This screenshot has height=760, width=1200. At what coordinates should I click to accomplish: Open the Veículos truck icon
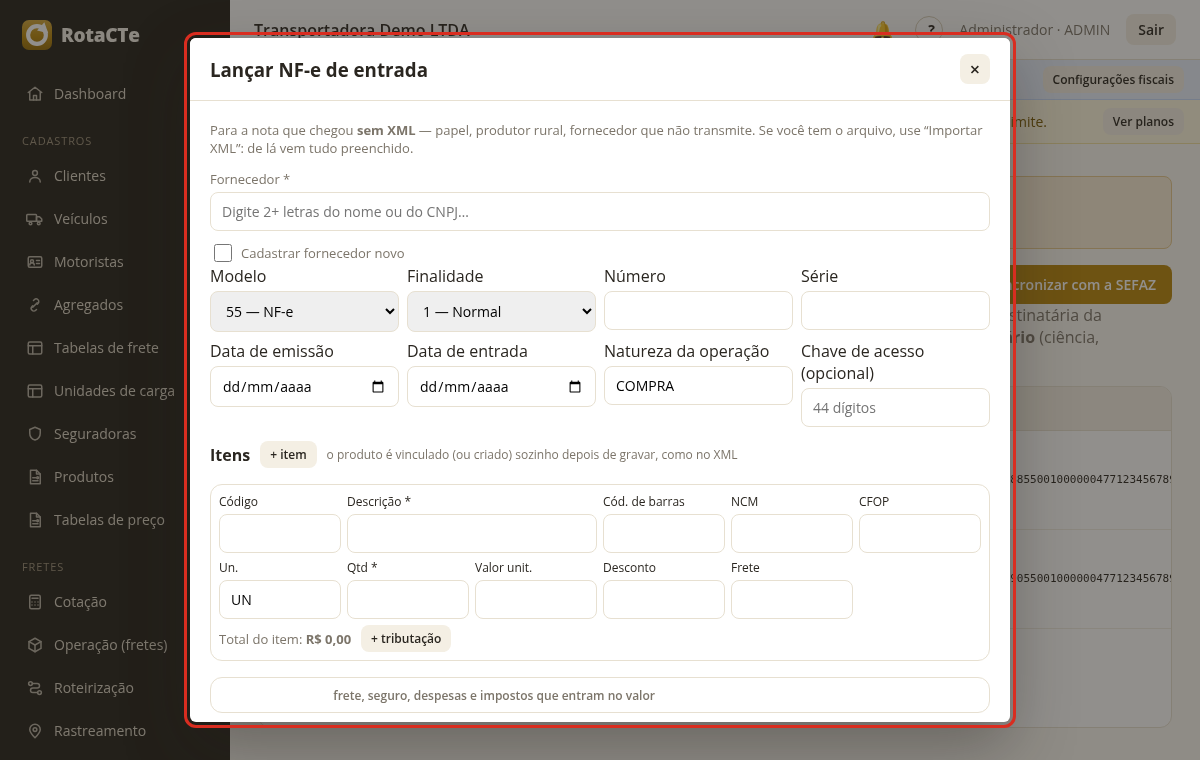tap(35, 219)
